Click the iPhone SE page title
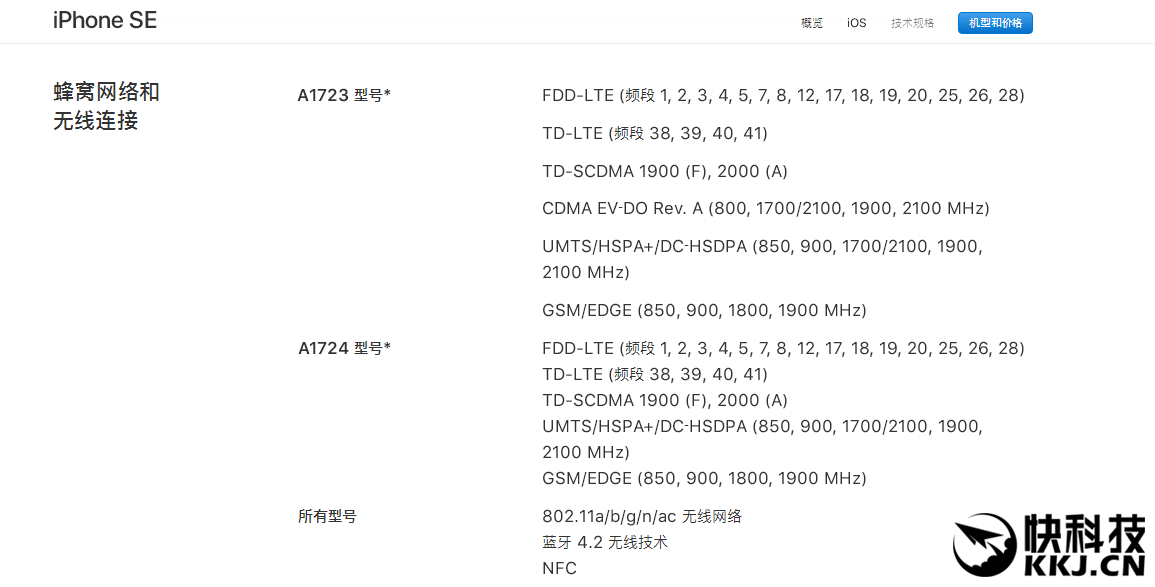 (105, 21)
